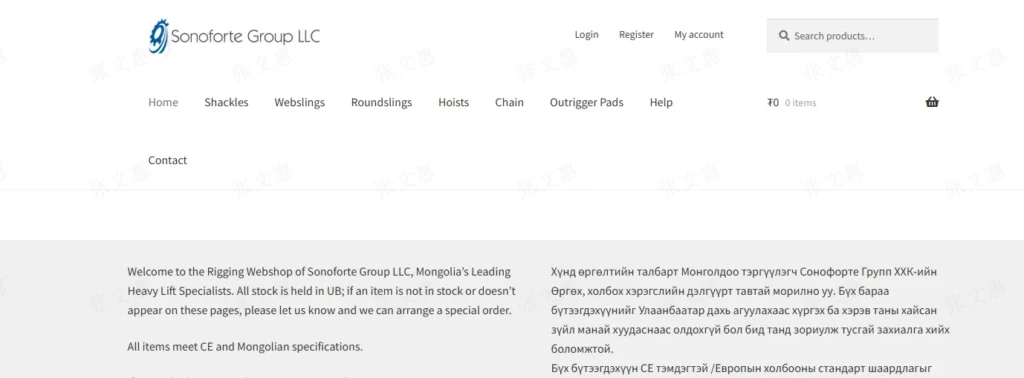This screenshot has height=378, width=1024.
Task: Open the Login link
Action: 586,35
